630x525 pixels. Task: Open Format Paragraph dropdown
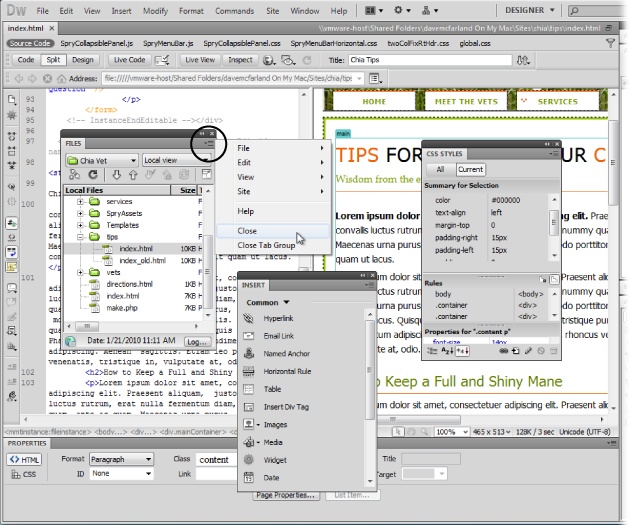121,459
